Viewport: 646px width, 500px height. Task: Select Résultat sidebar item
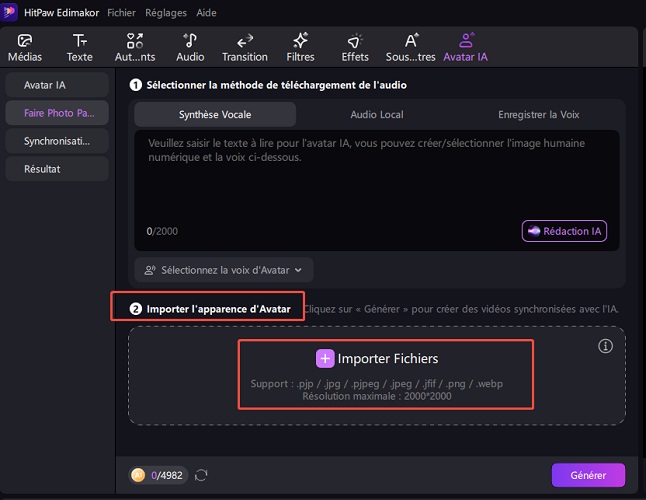pos(57,169)
